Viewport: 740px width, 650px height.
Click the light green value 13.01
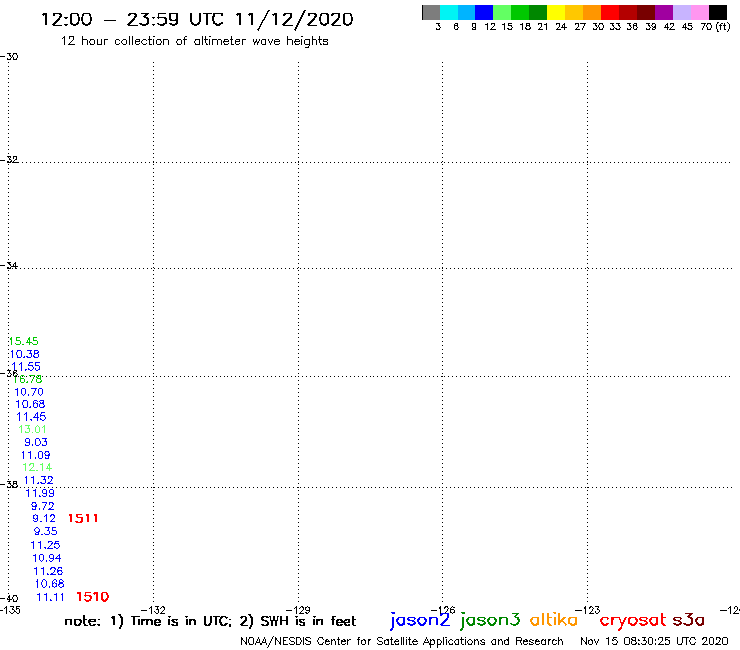point(32,430)
